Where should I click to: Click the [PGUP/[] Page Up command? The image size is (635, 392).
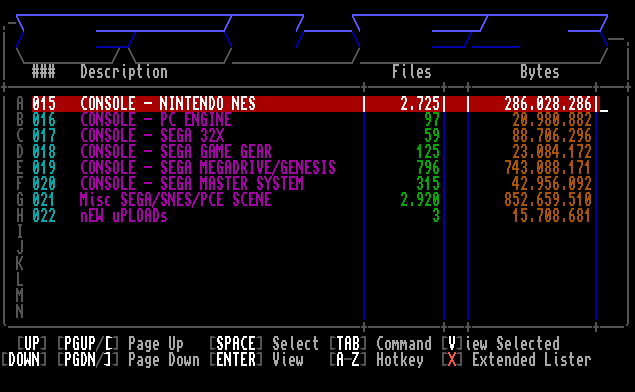coord(120,344)
